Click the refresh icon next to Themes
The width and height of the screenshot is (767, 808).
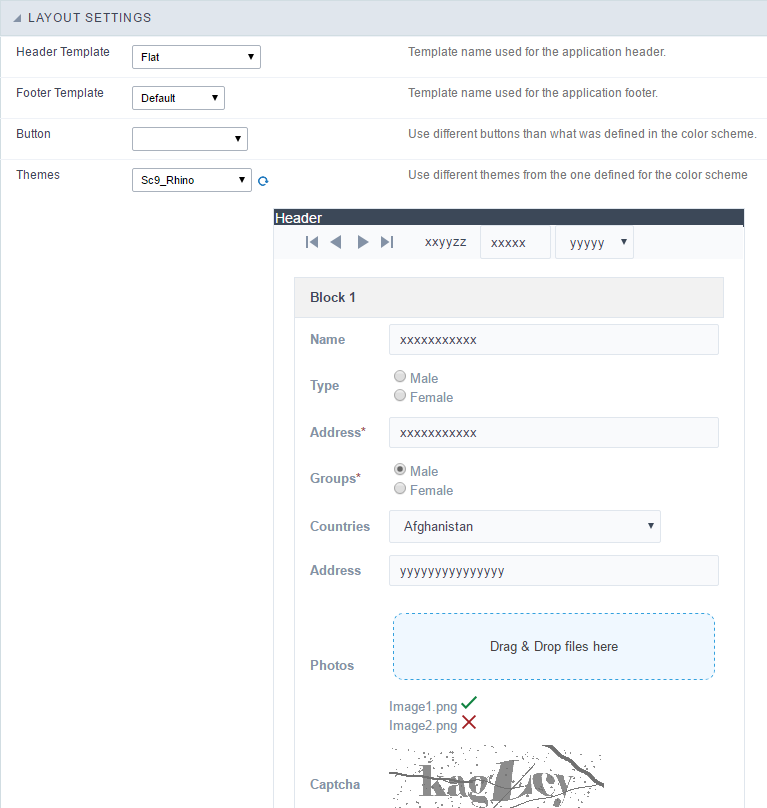[x=263, y=181]
